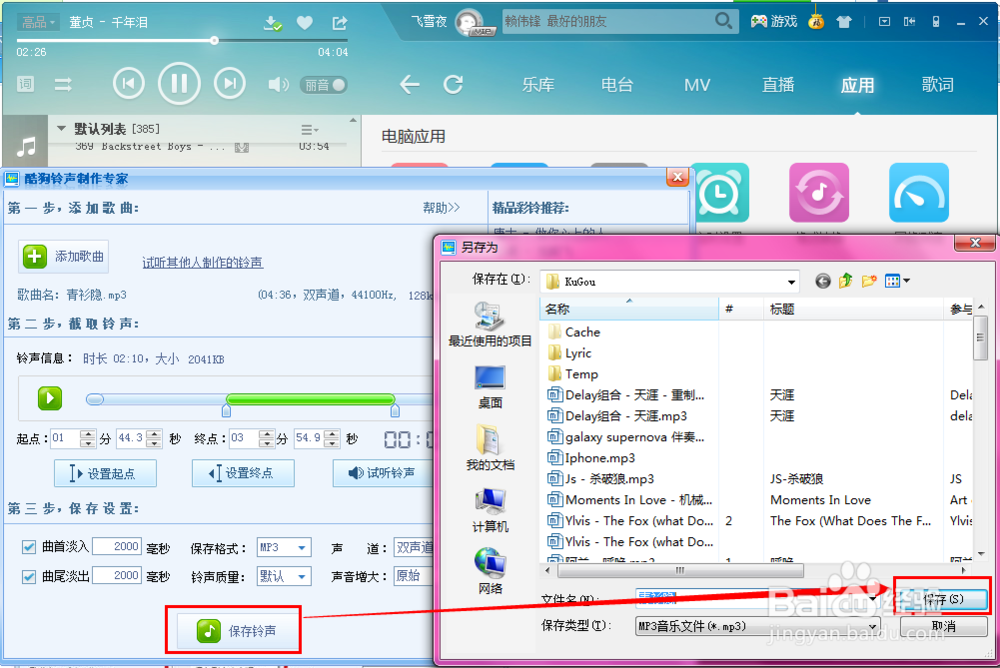The width and height of the screenshot is (1000, 668).
Task: Click the song progress slider thumb
Action: pos(214,40)
